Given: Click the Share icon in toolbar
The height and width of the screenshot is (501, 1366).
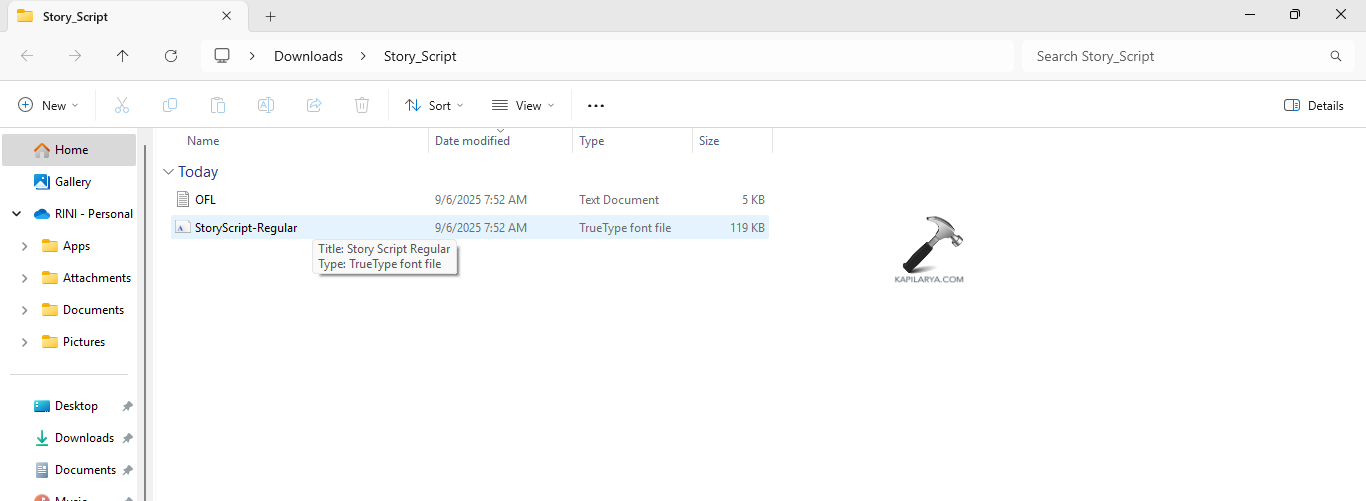Looking at the screenshot, I should pos(314,105).
